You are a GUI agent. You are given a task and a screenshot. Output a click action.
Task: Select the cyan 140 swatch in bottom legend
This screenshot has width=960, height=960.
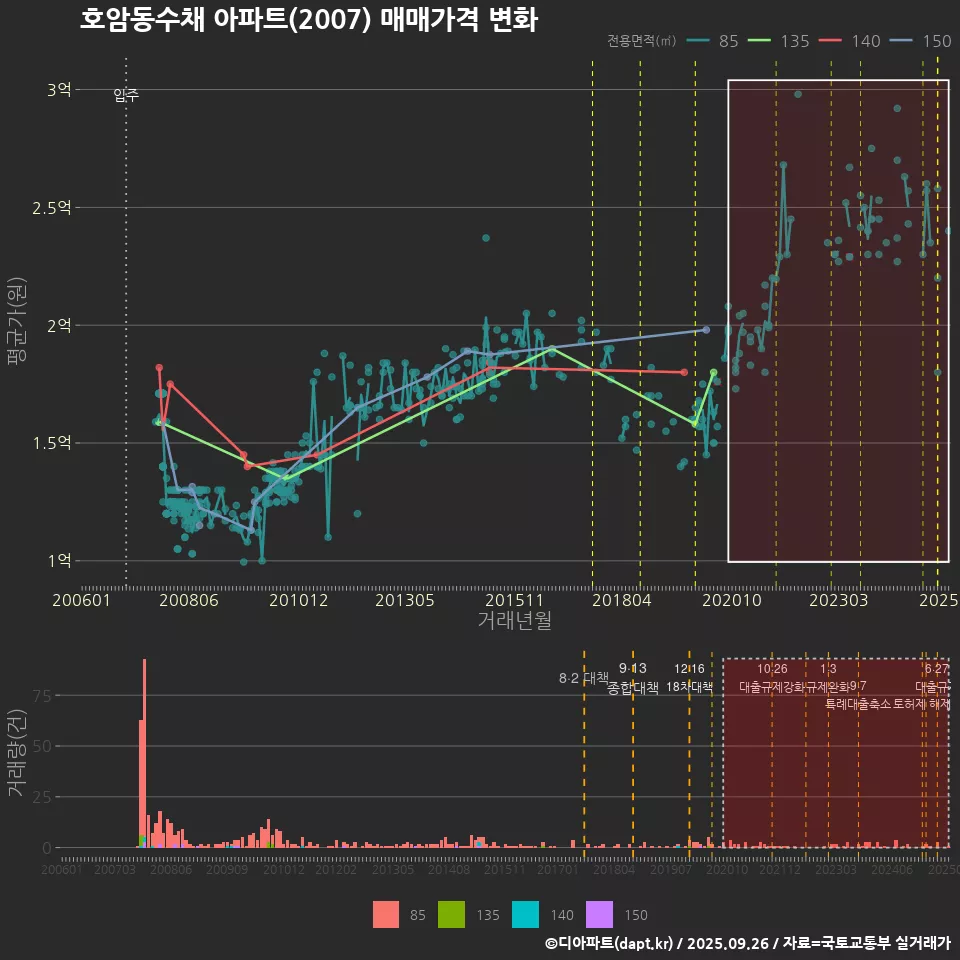click(x=525, y=914)
